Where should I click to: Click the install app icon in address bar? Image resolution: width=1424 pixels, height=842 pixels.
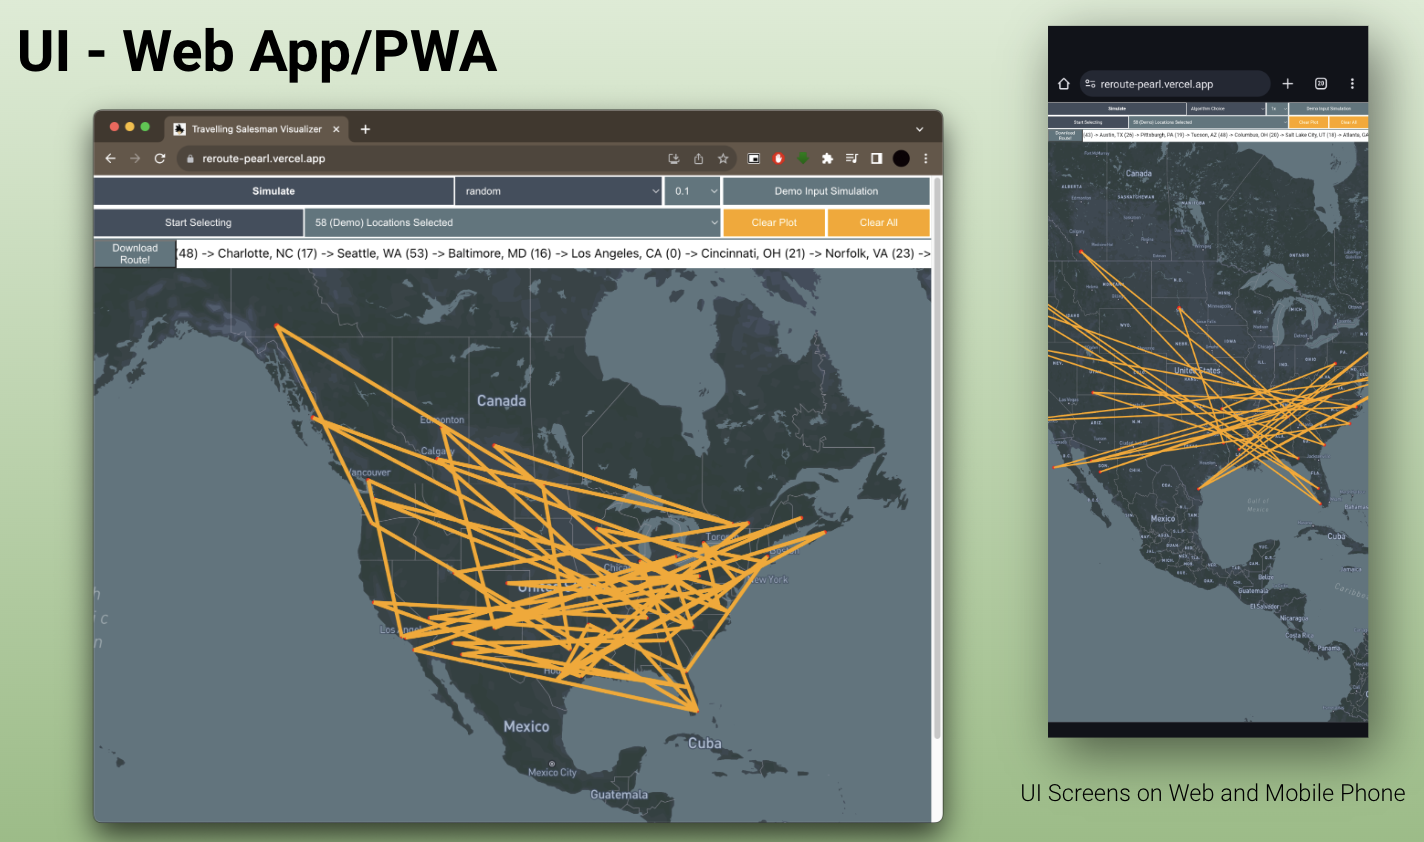click(x=674, y=159)
